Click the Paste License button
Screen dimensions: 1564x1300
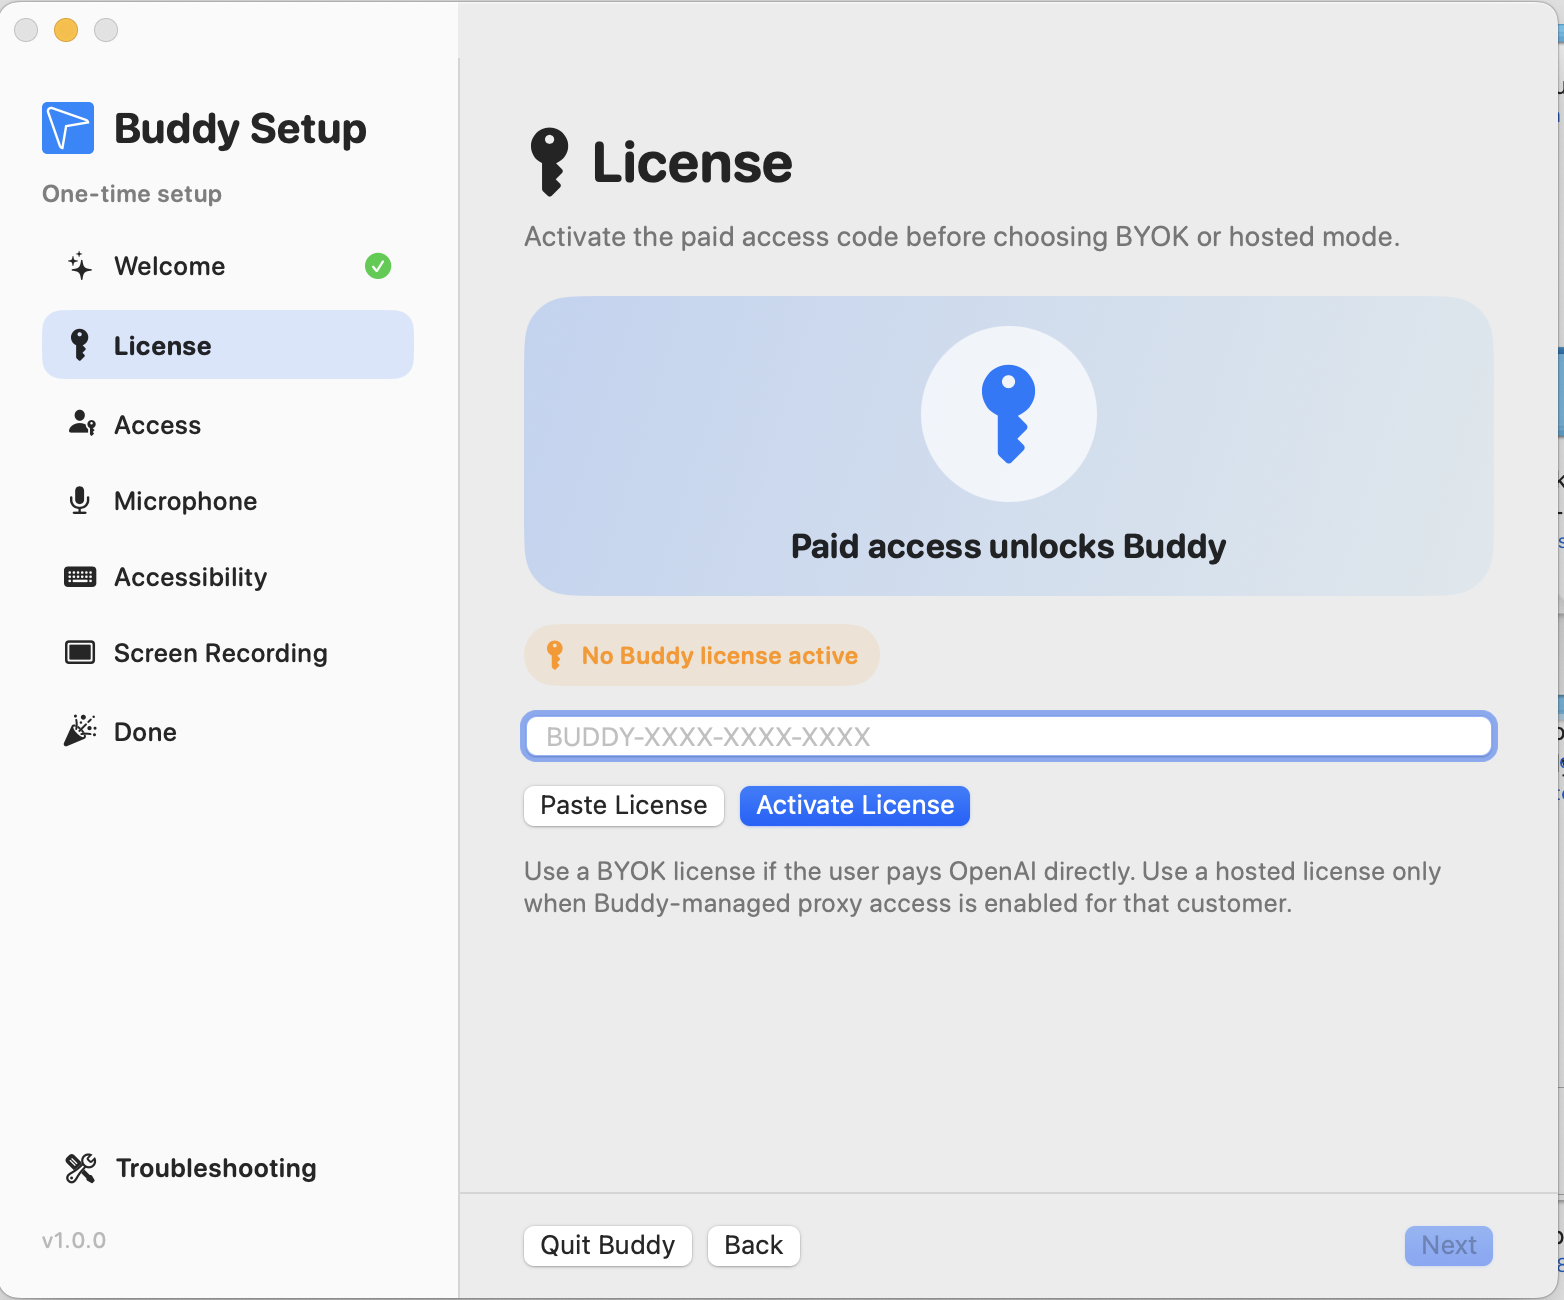[624, 806]
